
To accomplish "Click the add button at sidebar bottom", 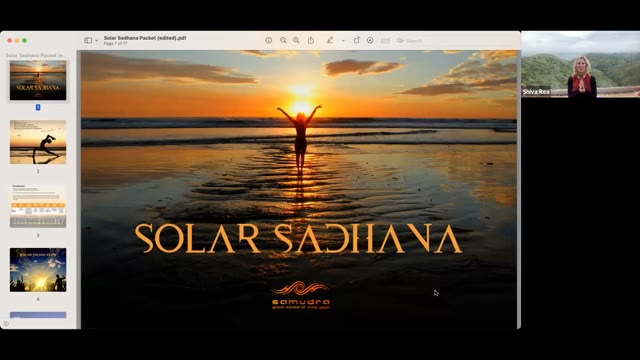I will [6, 324].
